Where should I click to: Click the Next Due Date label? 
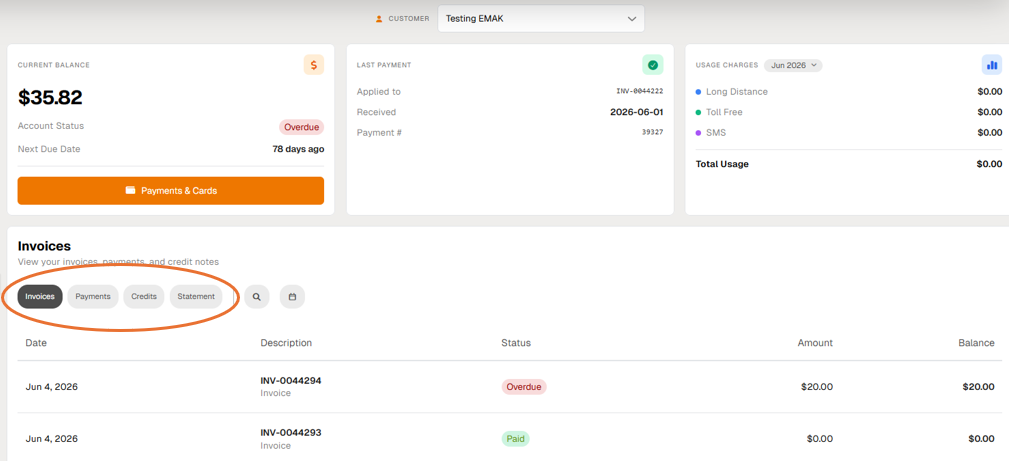coord(49,149)
